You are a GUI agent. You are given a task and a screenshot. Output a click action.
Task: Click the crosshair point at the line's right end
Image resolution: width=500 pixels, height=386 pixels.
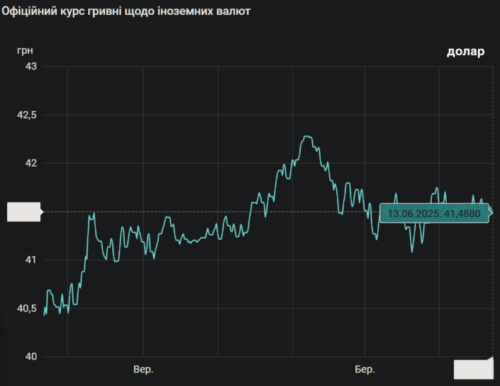(x=492, y=212)
